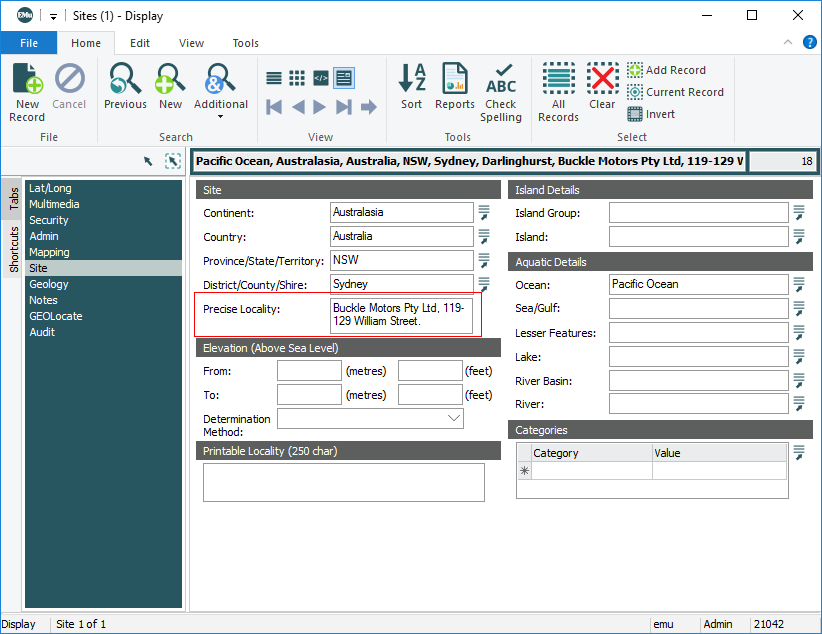Select the Geology tab in sidebar
The height and width of the screenshot is (634, 822).
pos(49,284)
